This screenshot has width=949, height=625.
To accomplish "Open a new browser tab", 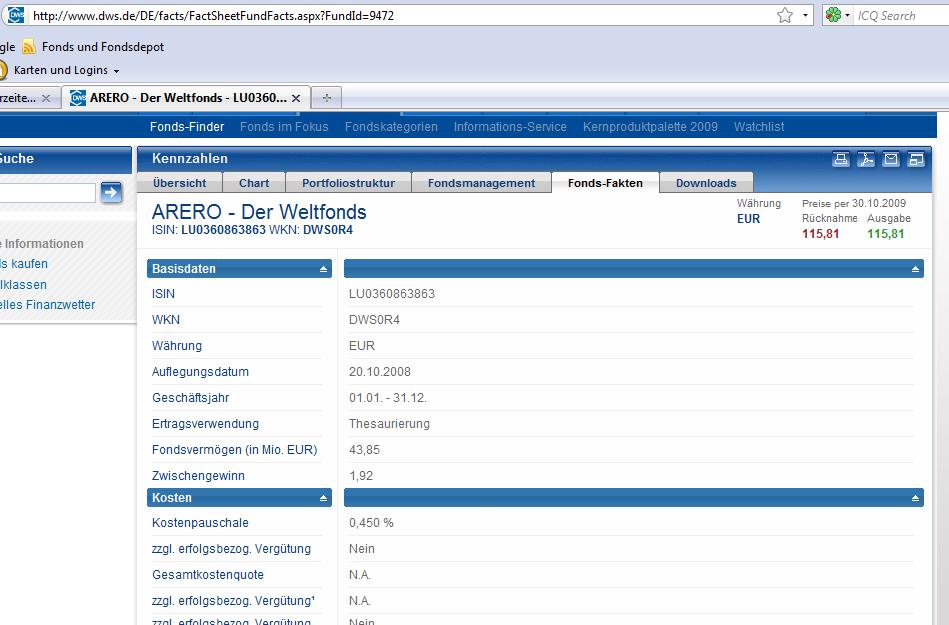I will click(327, 98).
